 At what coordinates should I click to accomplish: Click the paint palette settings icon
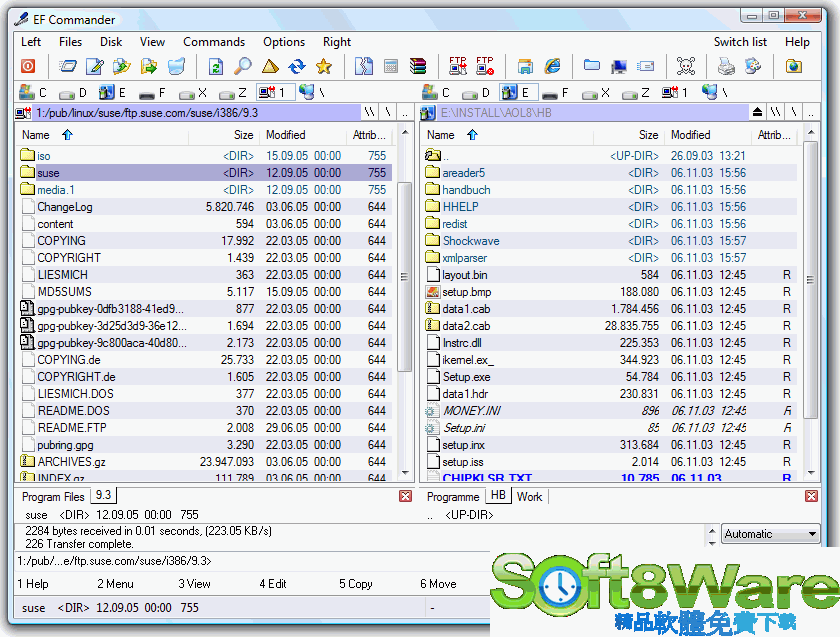pos(753,66)
